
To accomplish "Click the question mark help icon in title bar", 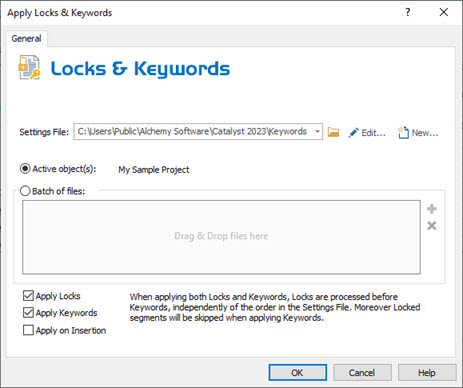I will [x=408, y=12].
